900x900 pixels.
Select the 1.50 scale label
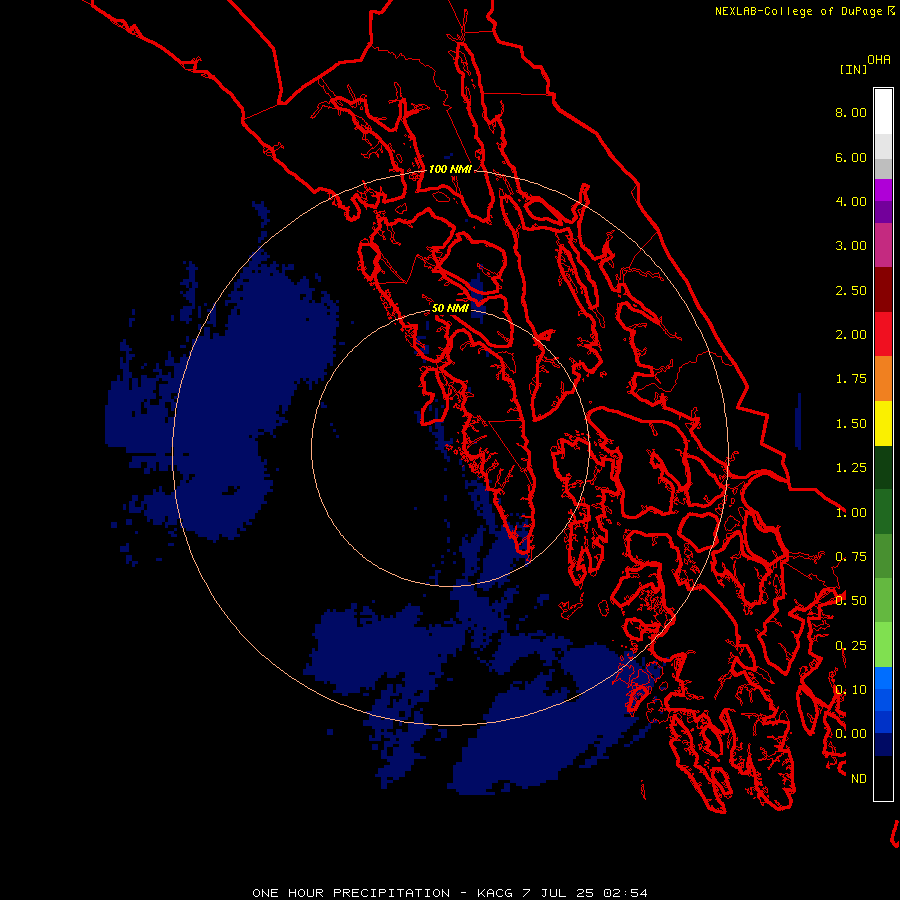coord(851,424)
